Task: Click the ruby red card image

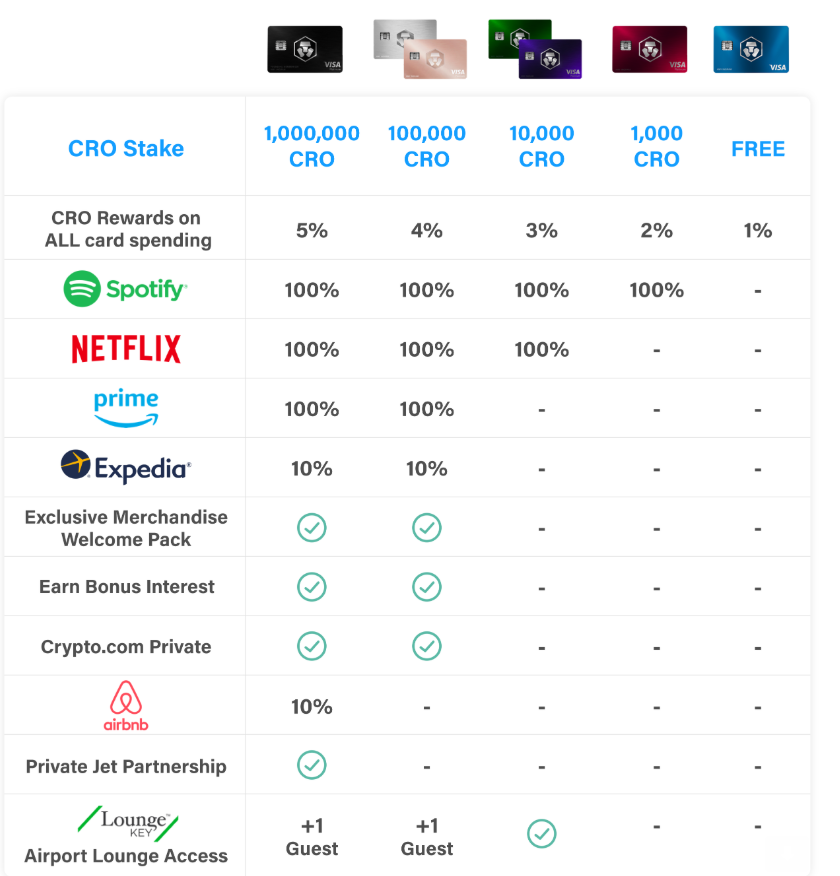Action: point(650,49)
